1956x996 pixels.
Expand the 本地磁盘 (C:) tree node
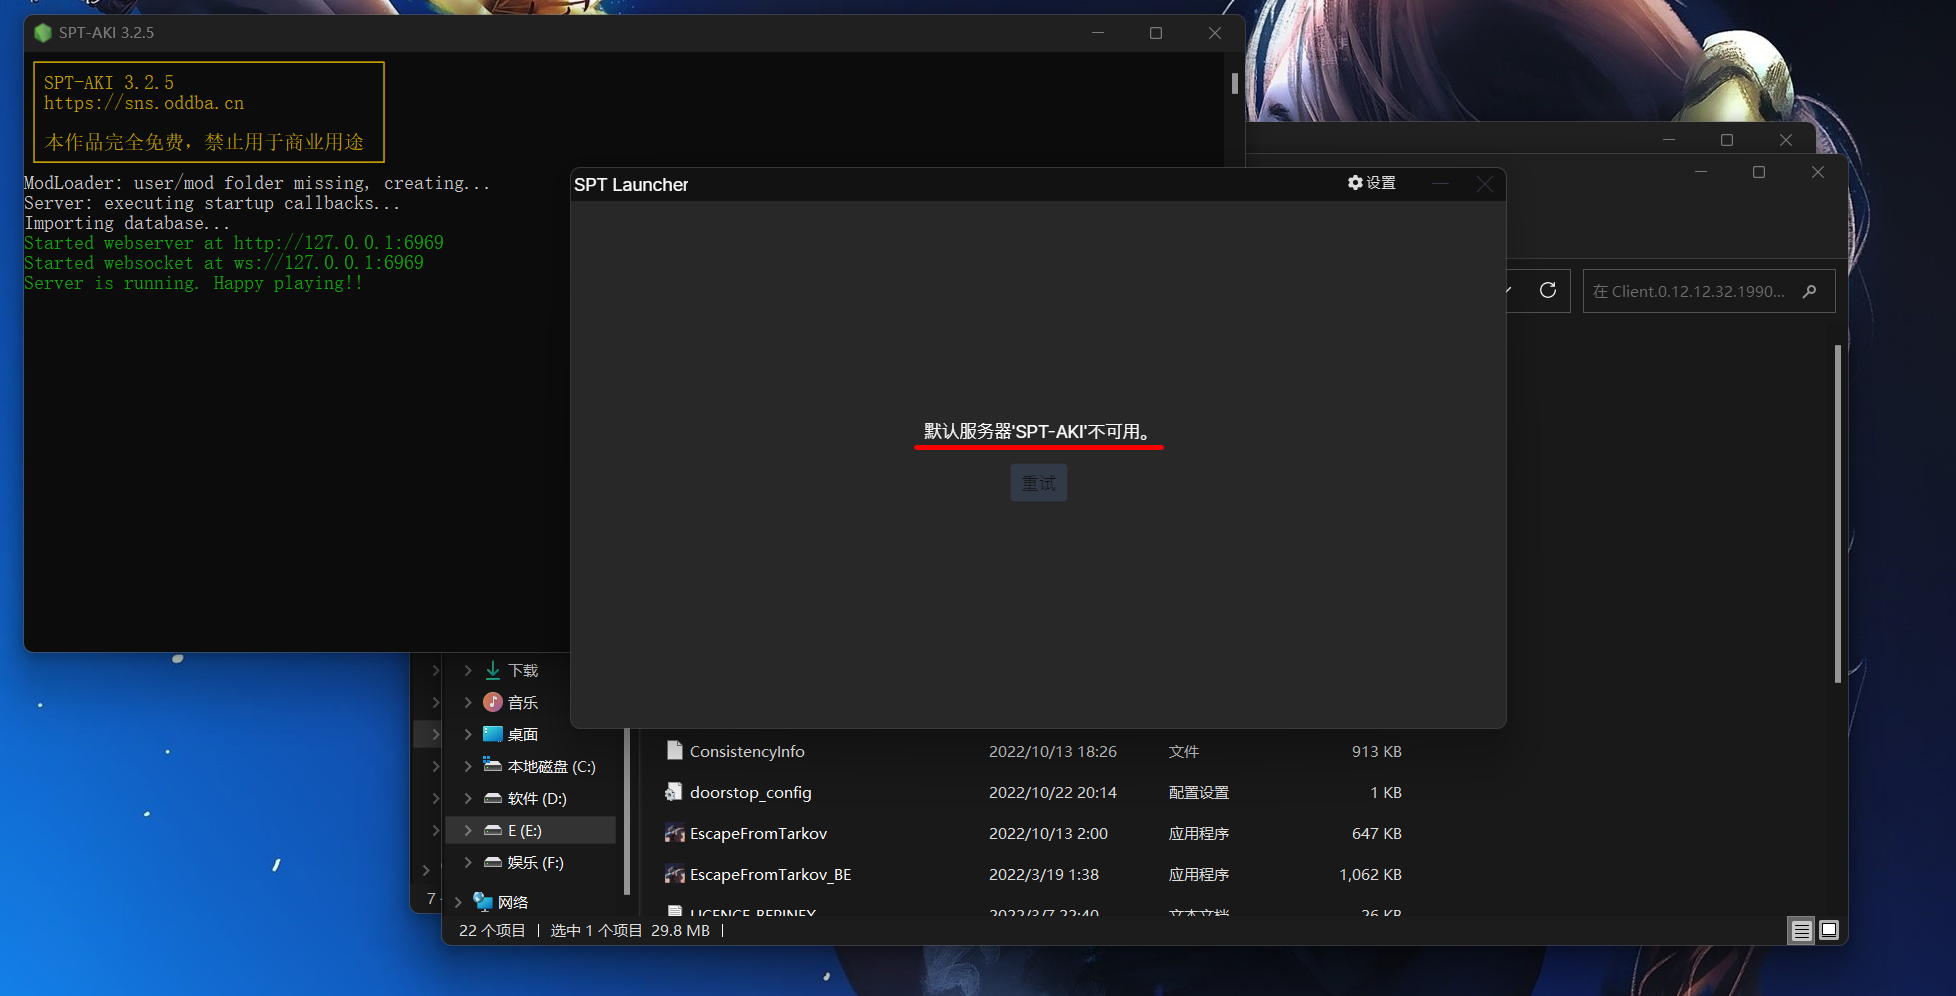click(x=468, y=766)
